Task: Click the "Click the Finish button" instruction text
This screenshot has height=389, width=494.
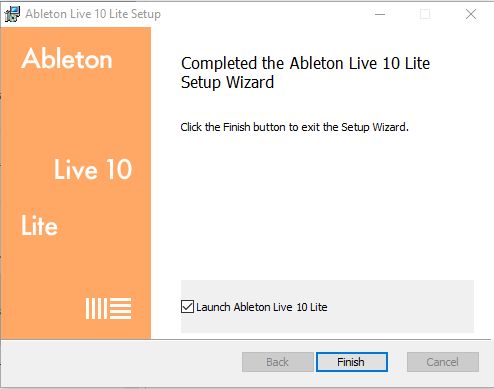Action: coord(294,127)
